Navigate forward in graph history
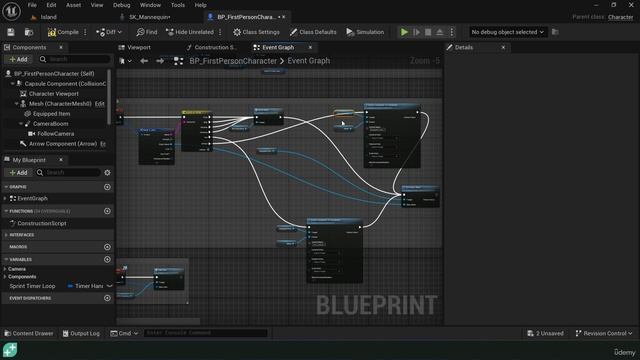Image resolution: width=640 pixels, height=360 pixels. click(x=160, y=61)
